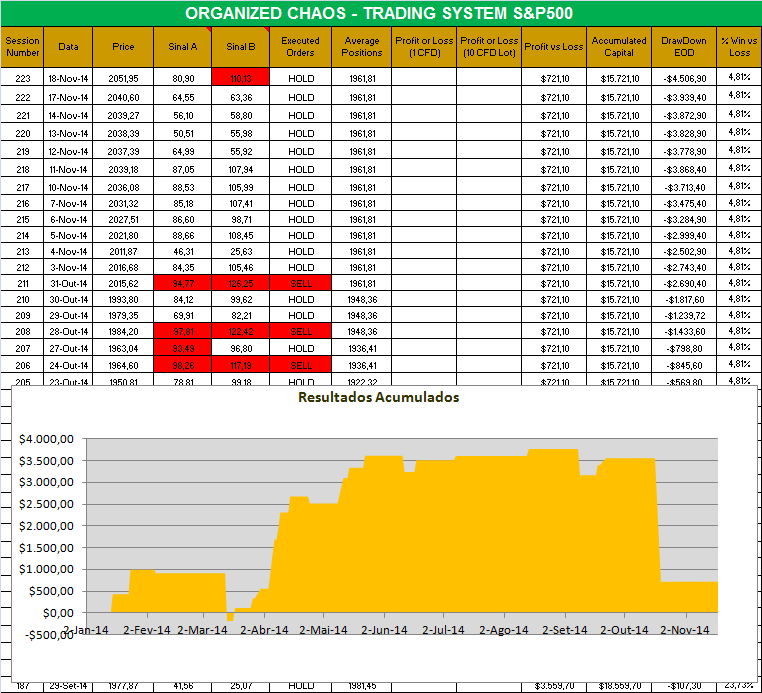This screenshot has width=762, height=693.
Task: Select red Sinal B cell 117,19
Action: (241, 365)
